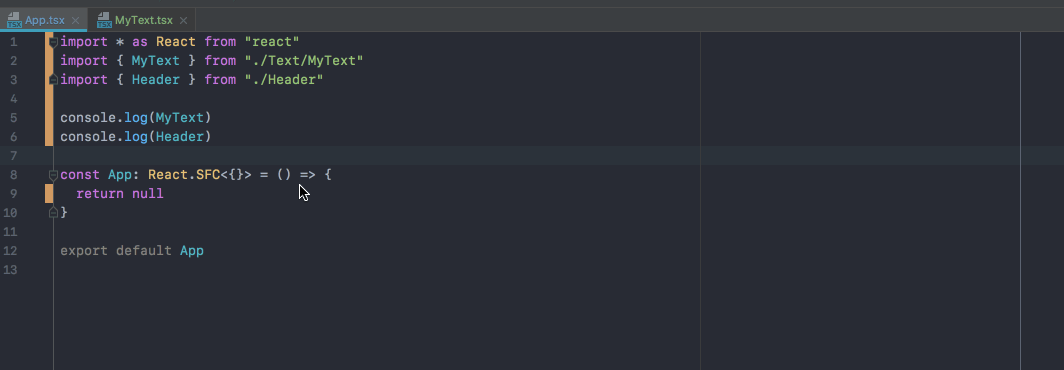Click line number 7 in the gutter
This screenshot has width=1064, height=370.
(x=14, y=155)
